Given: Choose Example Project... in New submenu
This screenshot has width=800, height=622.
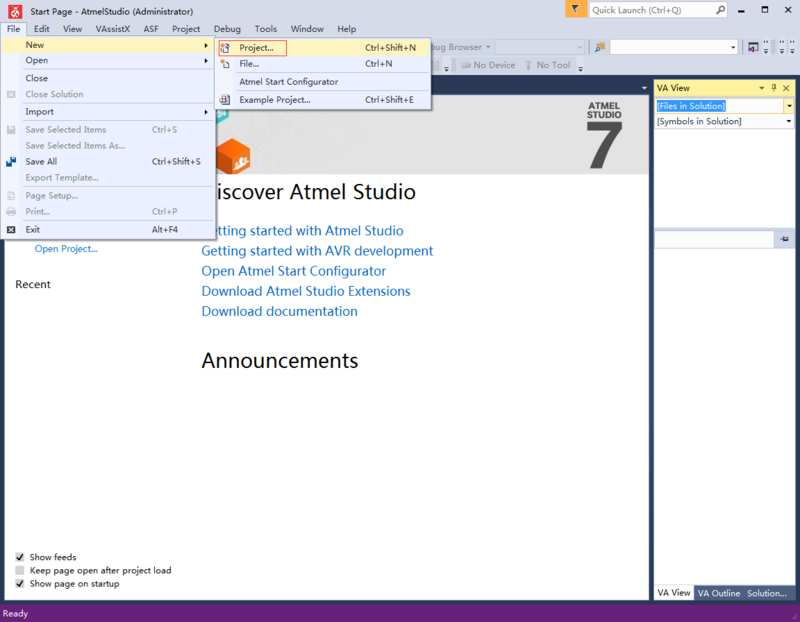Looking at the screenshot, I should point(323,99).
